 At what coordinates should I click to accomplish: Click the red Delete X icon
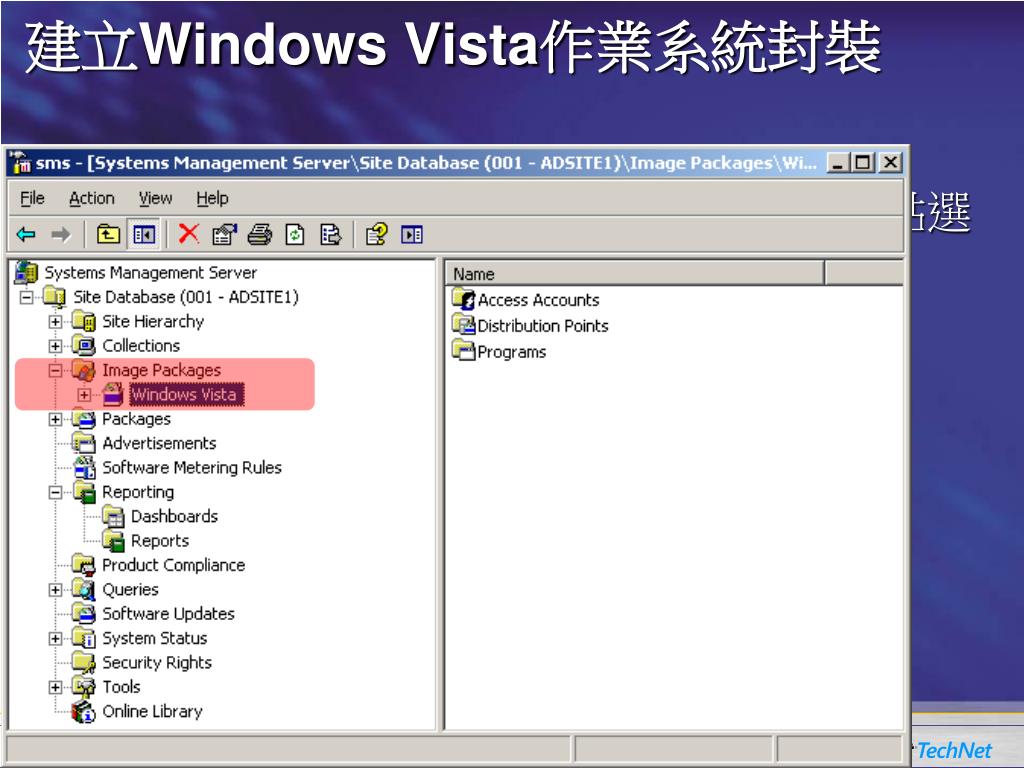coord(189,234)
